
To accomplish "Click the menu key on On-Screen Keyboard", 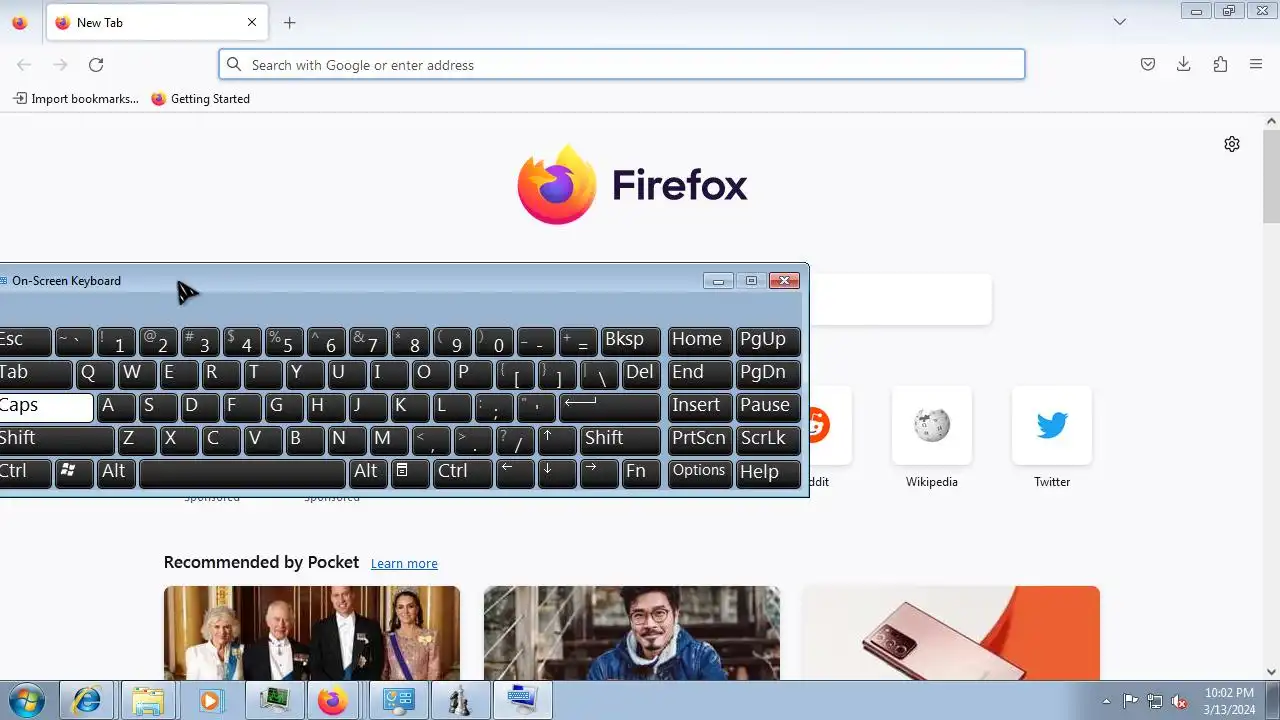I will [410, 472].
